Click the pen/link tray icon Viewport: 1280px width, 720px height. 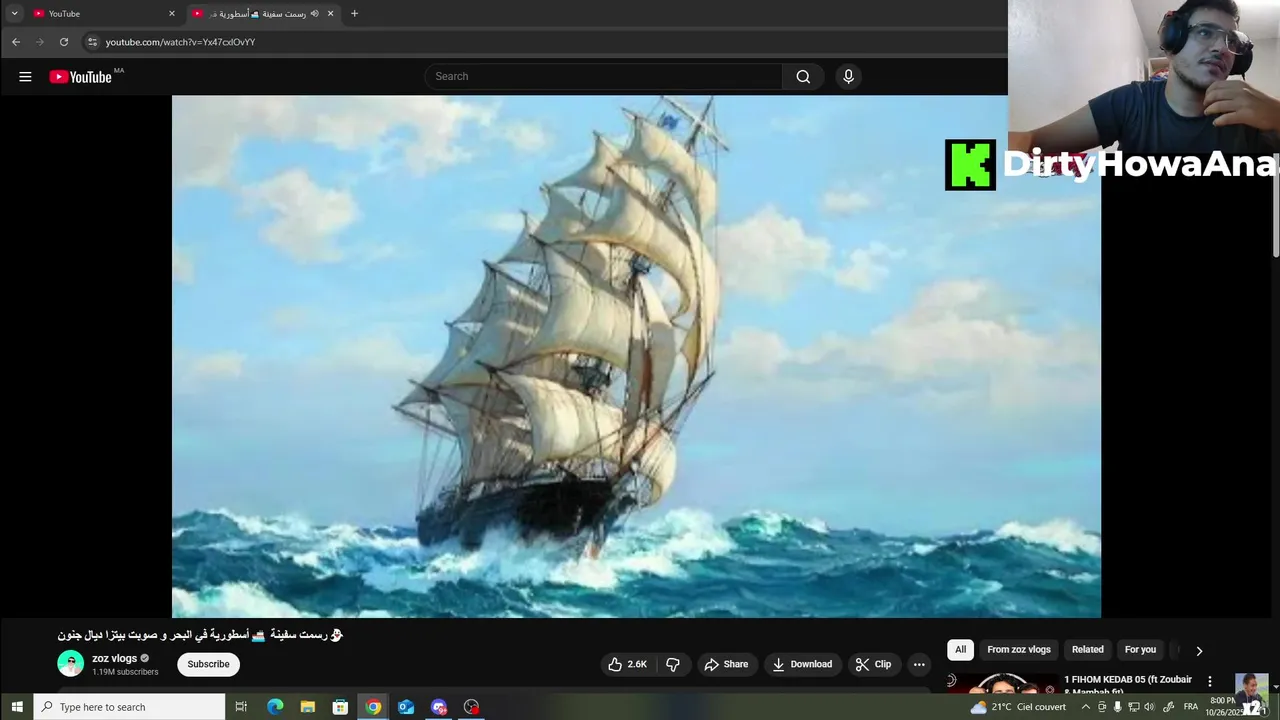pos(1168,707)
